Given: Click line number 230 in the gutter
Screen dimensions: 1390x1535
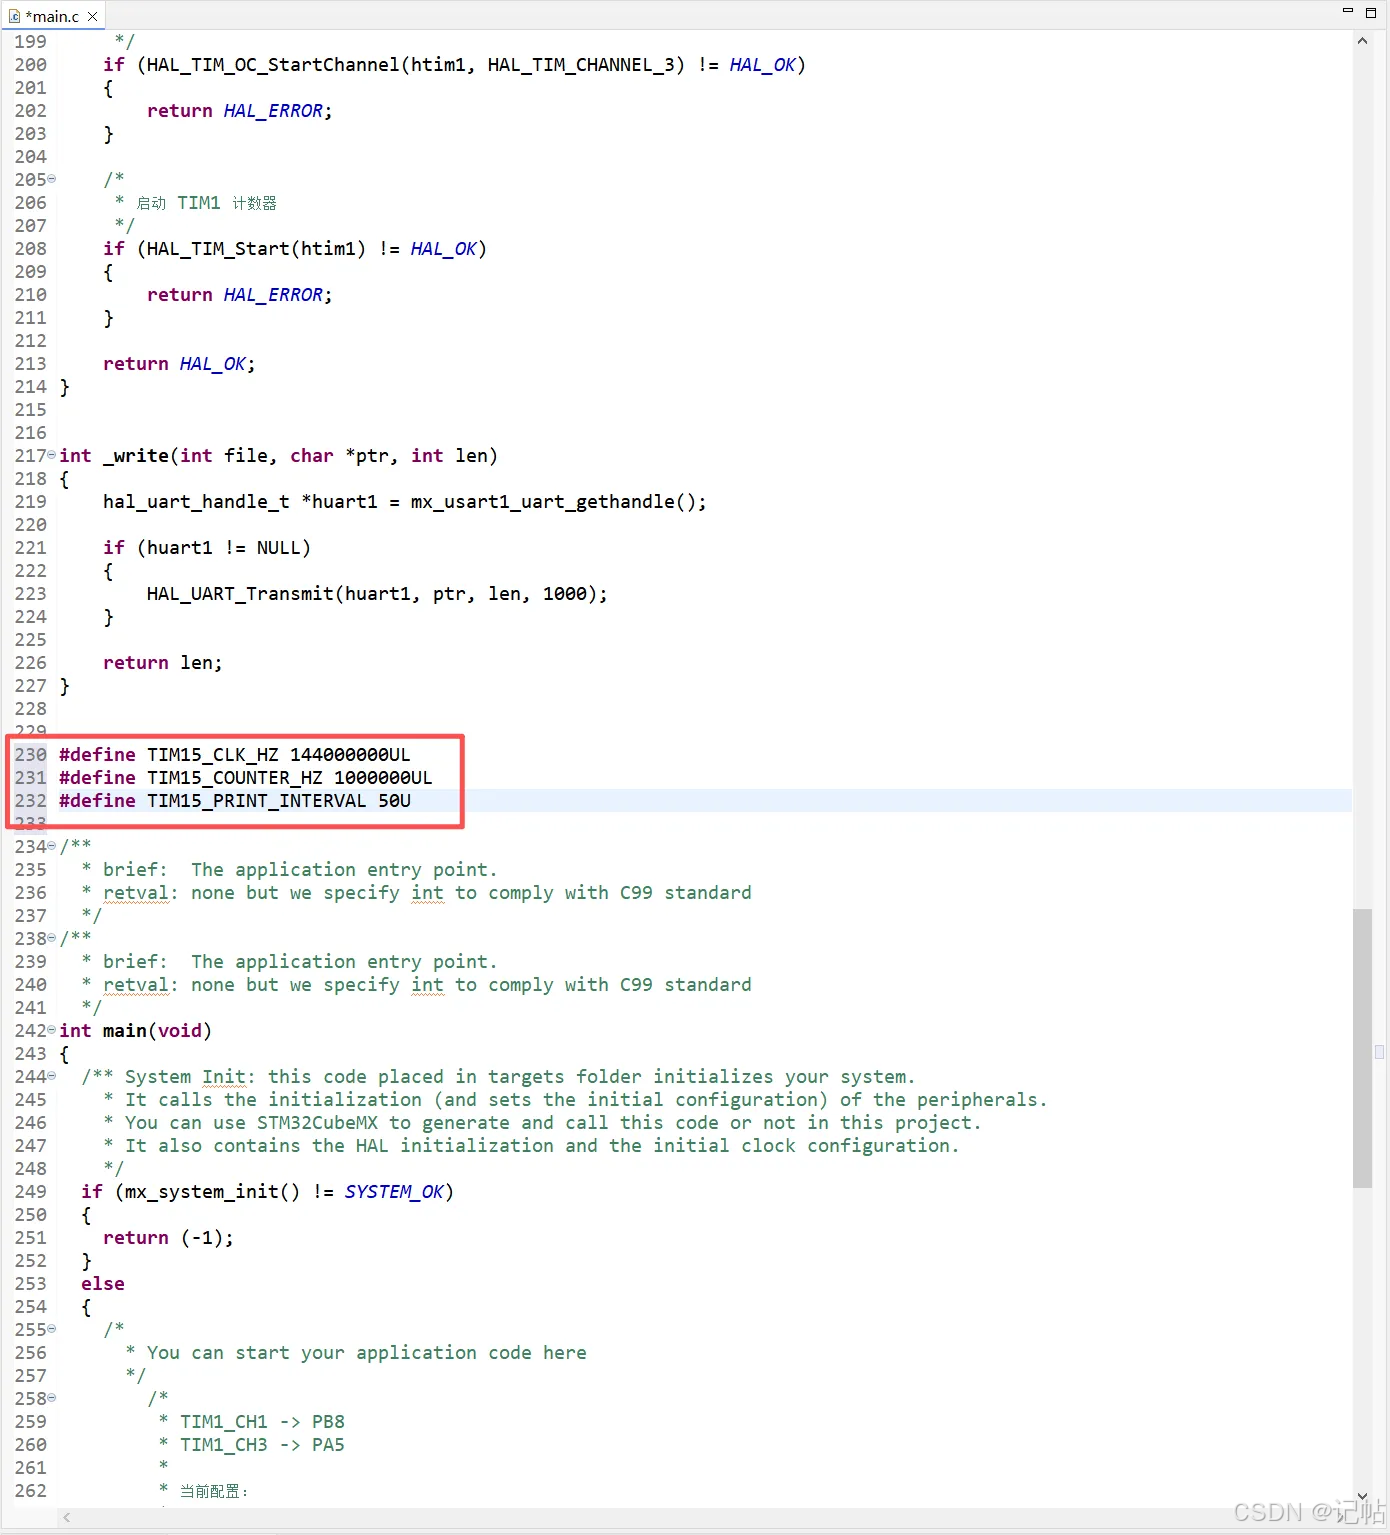Looking at the screenshot, I should click(x=30, y=754).
